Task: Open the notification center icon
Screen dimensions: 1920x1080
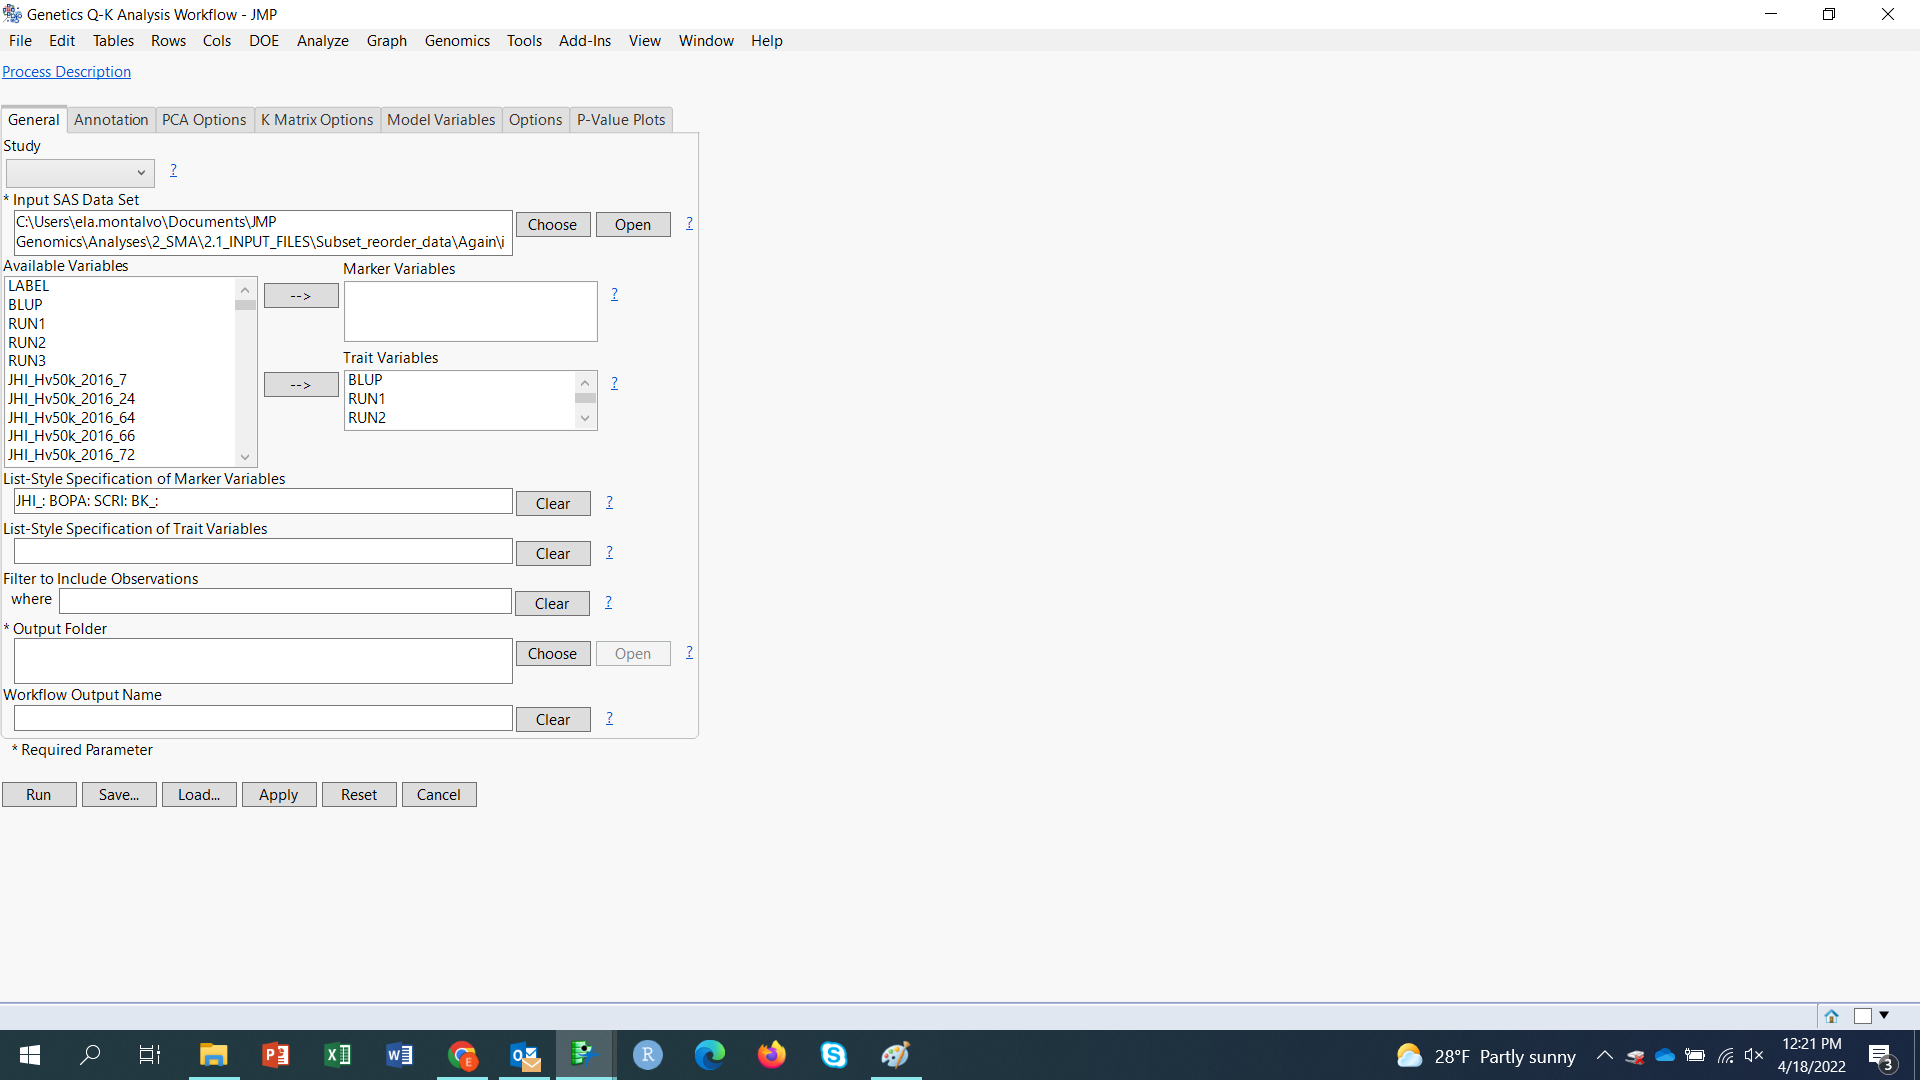Action: (x=1881, y=1056)
